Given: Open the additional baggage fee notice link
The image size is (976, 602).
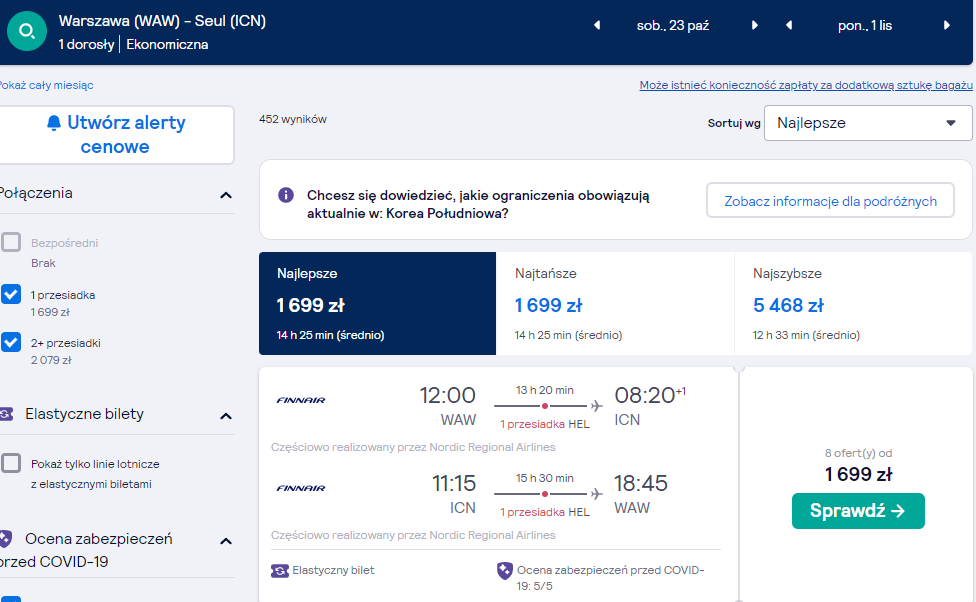Looking at the screenshot, I should [806, 85].
